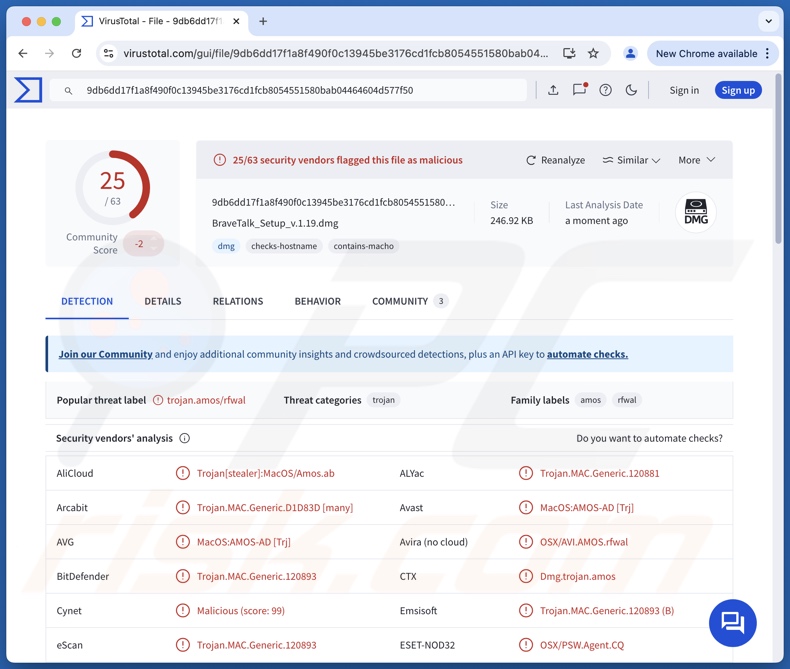Click the contains-macho tag

tap(363, 246)
